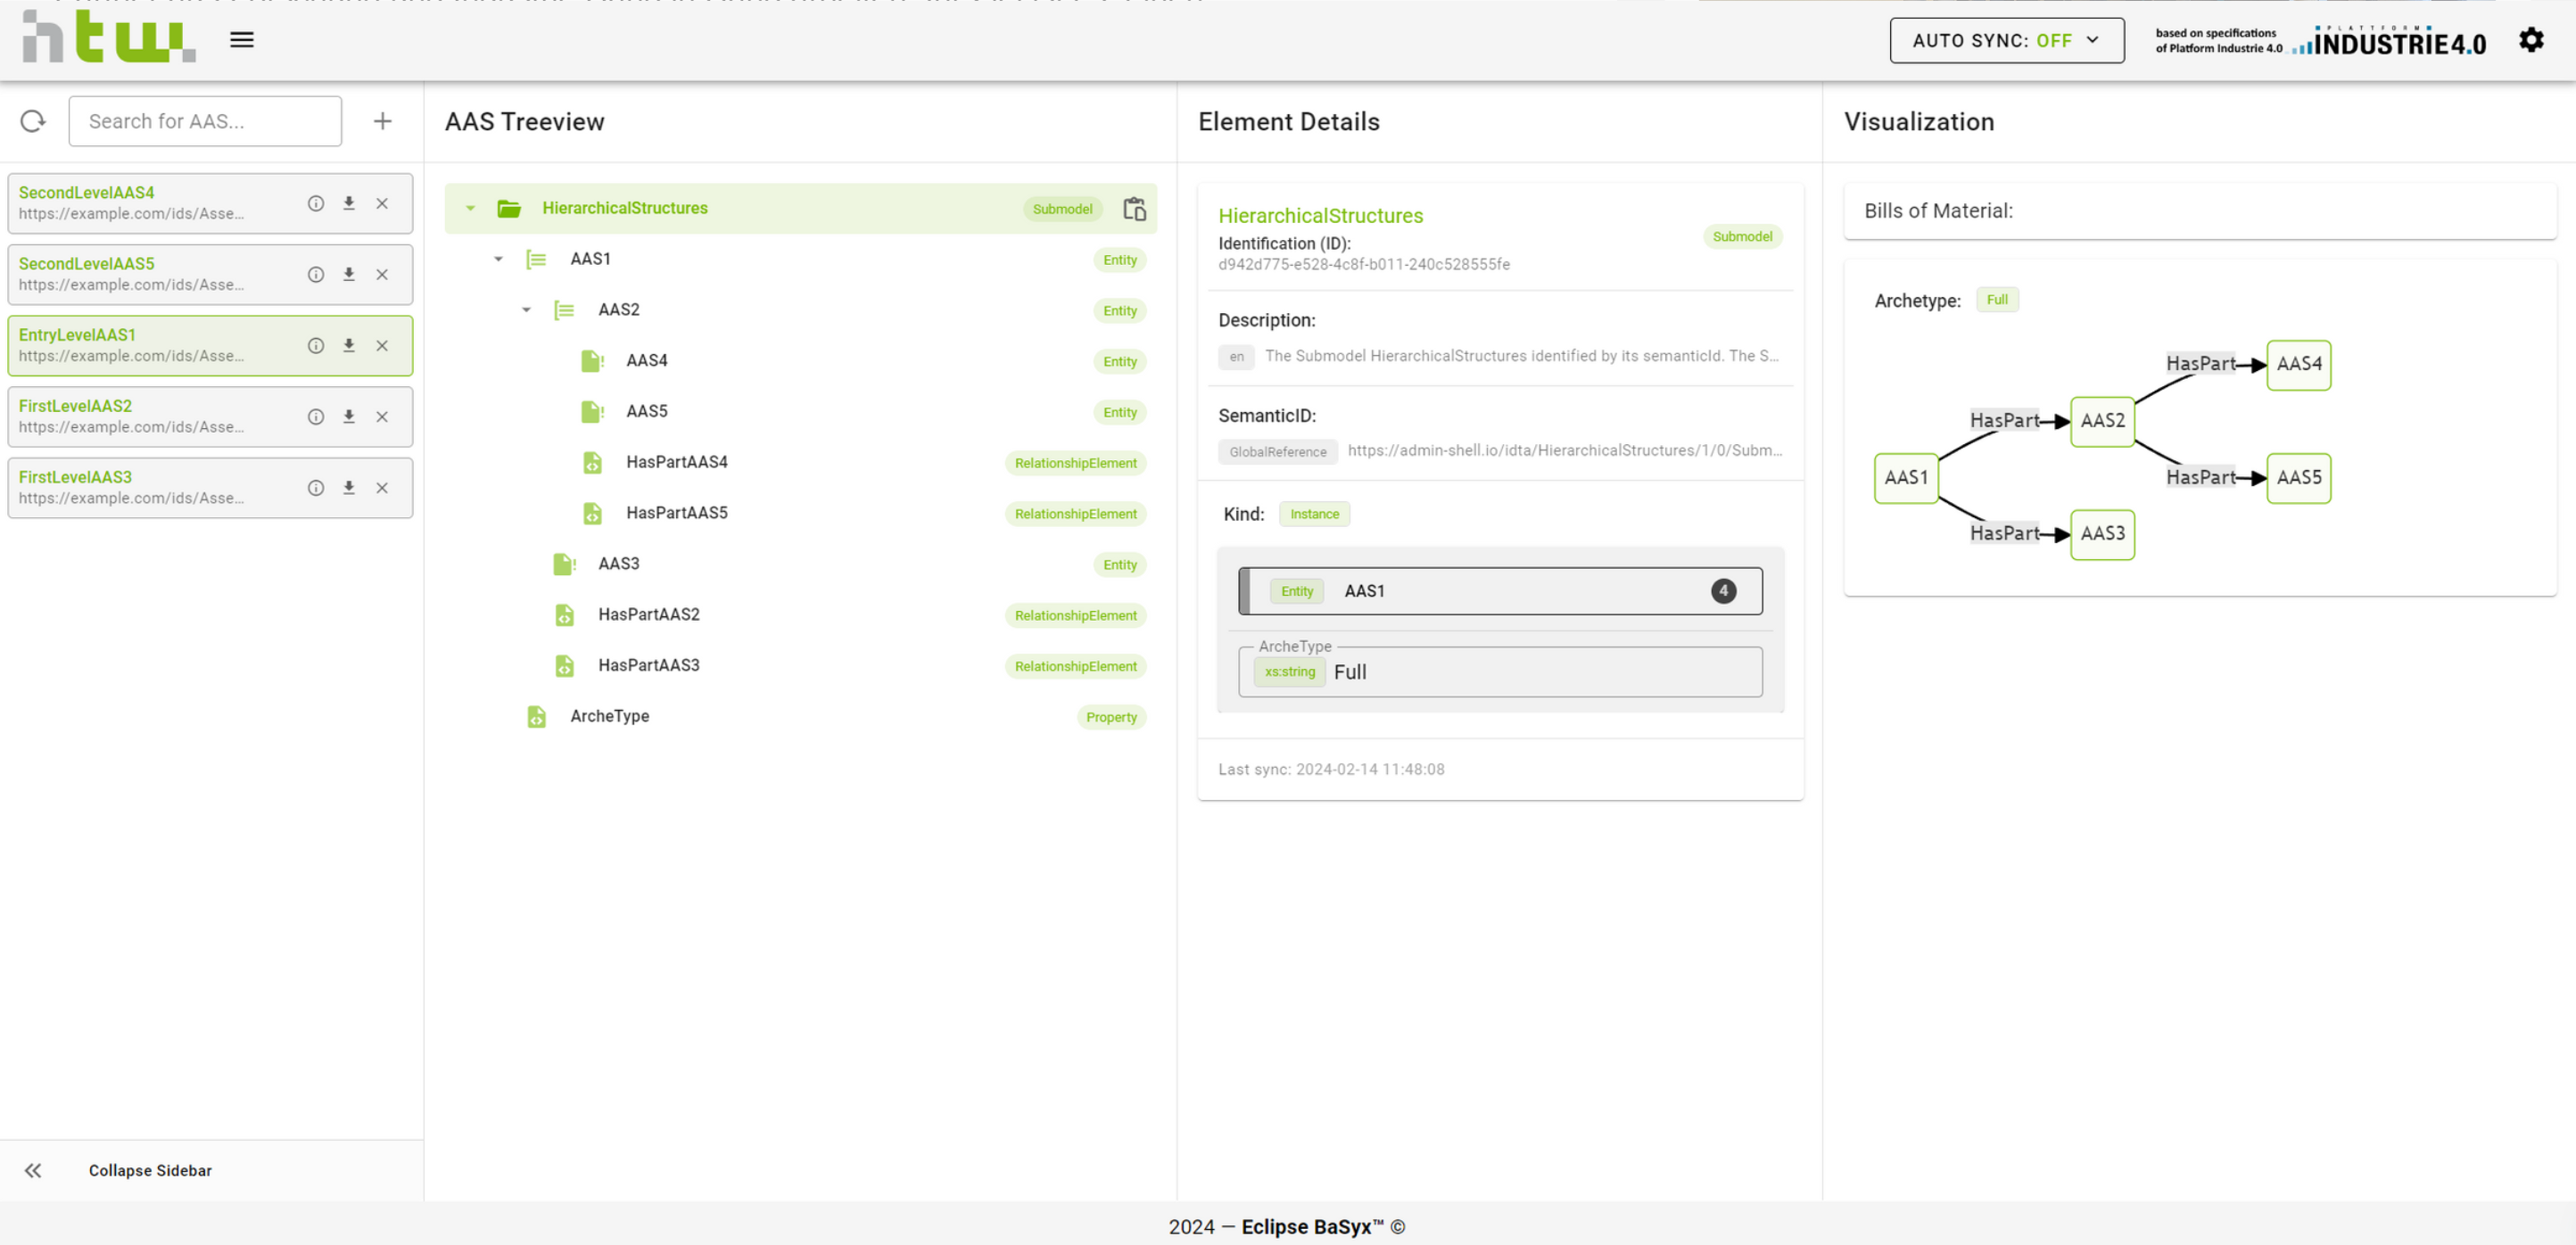Click info icon for SecondLevelAAS4
The height and width of the screenshot is (1245, 2576).
pyautogui.click(x=316, y=203)
